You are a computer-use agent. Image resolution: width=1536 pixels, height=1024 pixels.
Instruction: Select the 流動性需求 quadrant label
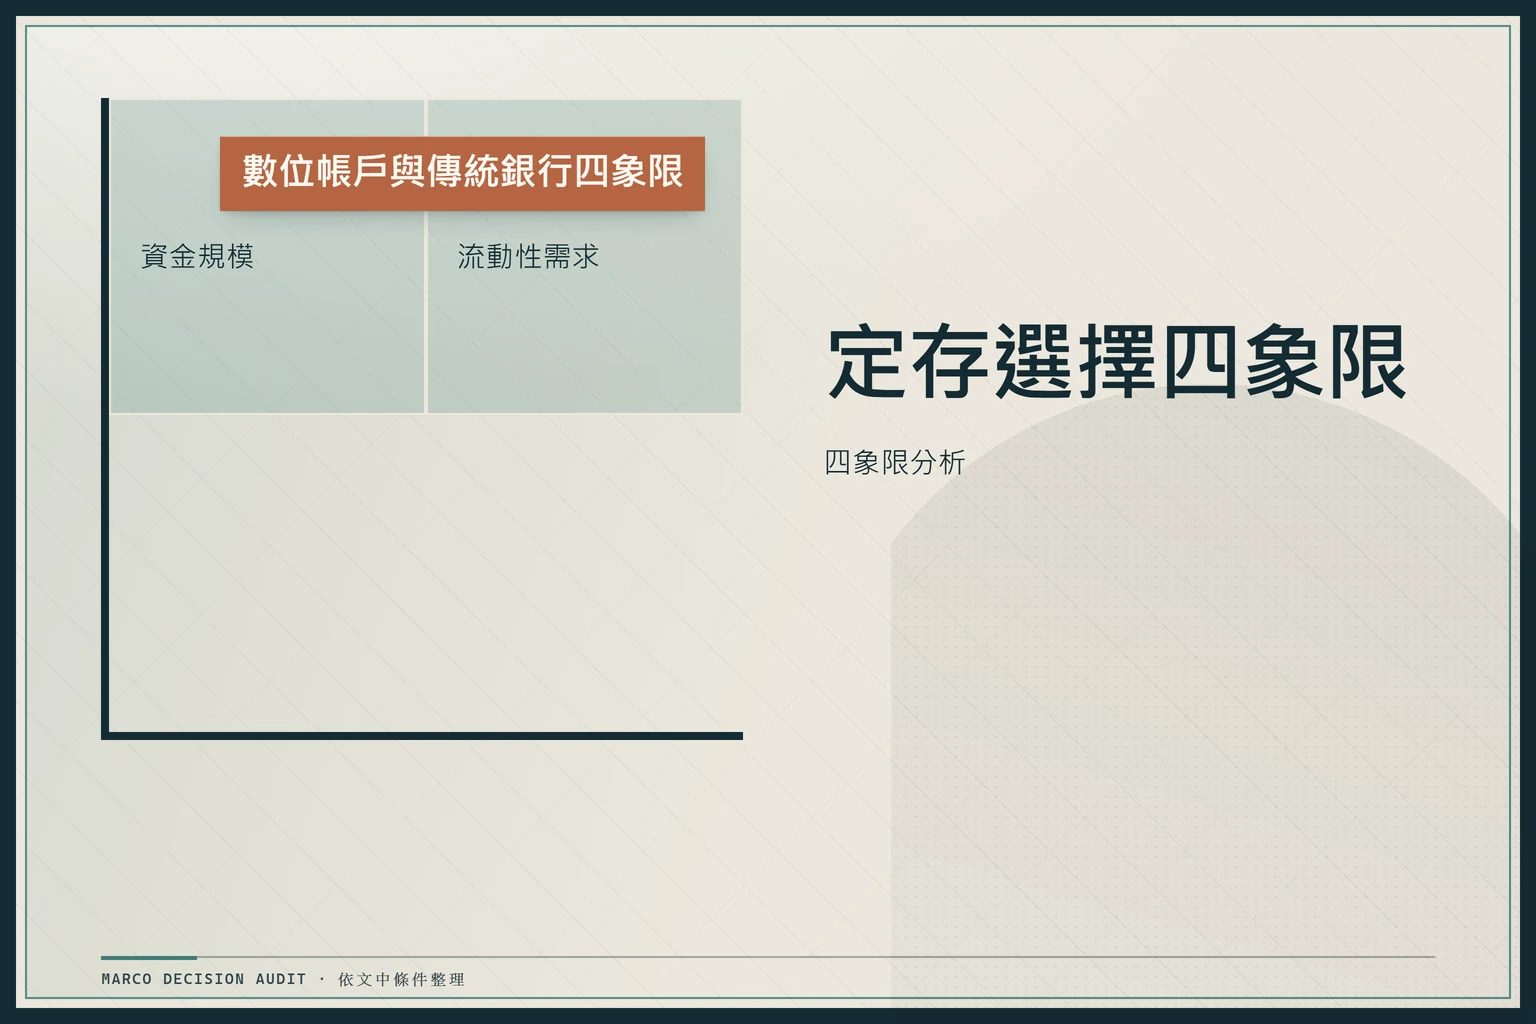point(528,257)
